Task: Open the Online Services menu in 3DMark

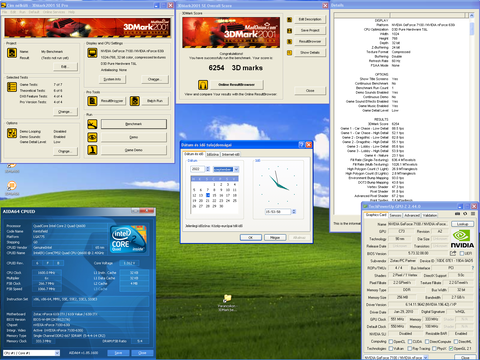Action: (54, 12)
